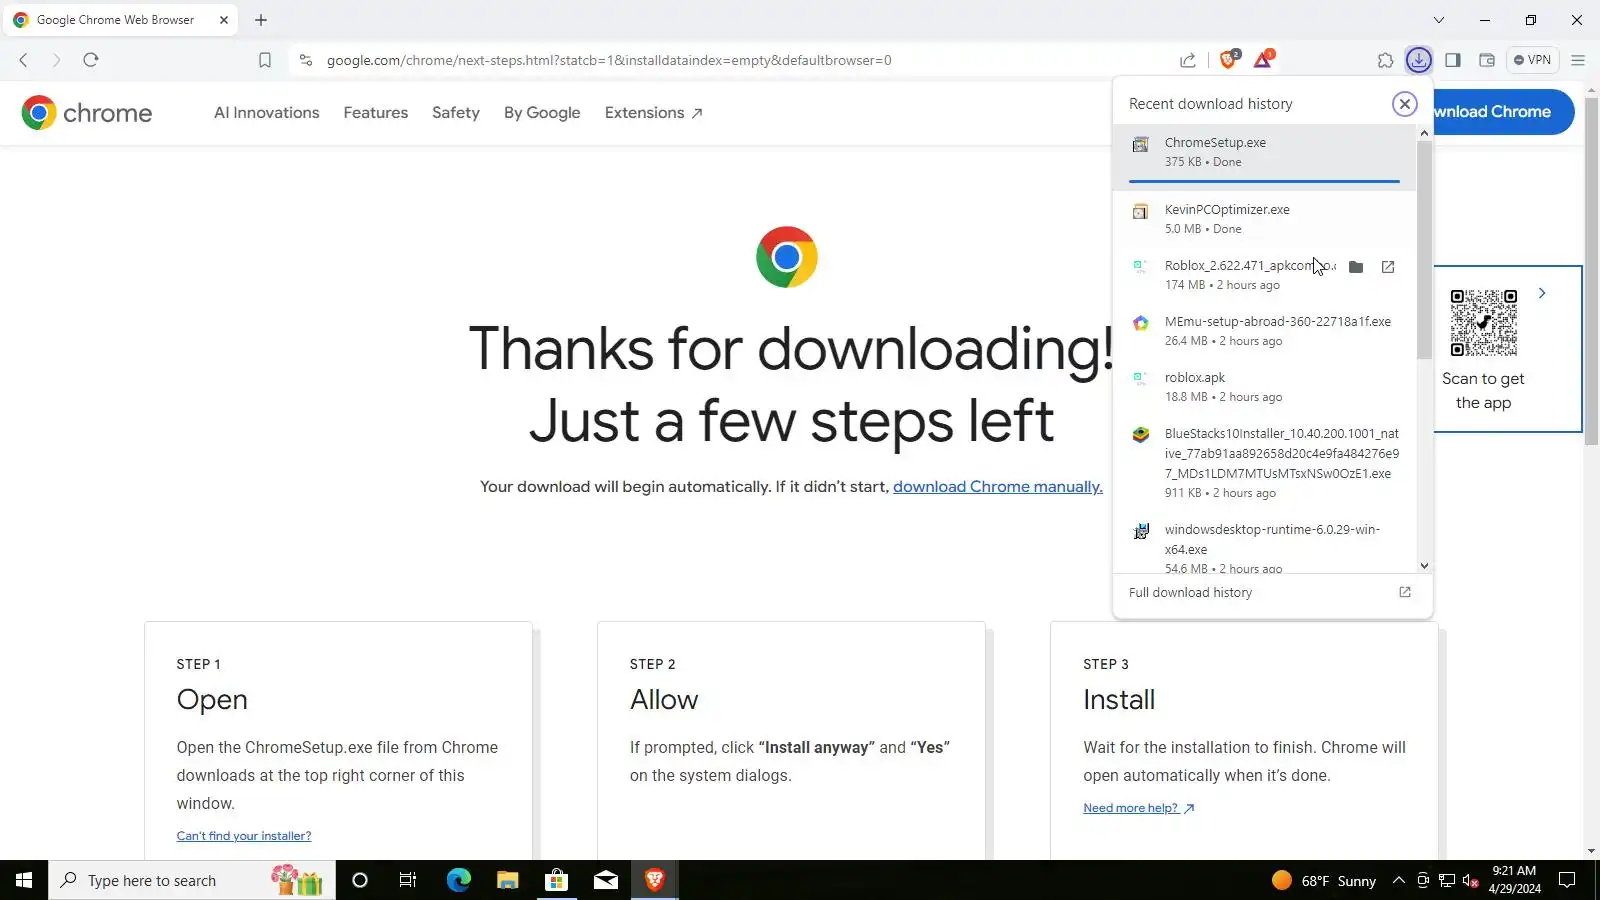Viewport: 1600px width, 900px height.
Task: Toggle the Downloads toolbar button
Action: (1419, 60)
